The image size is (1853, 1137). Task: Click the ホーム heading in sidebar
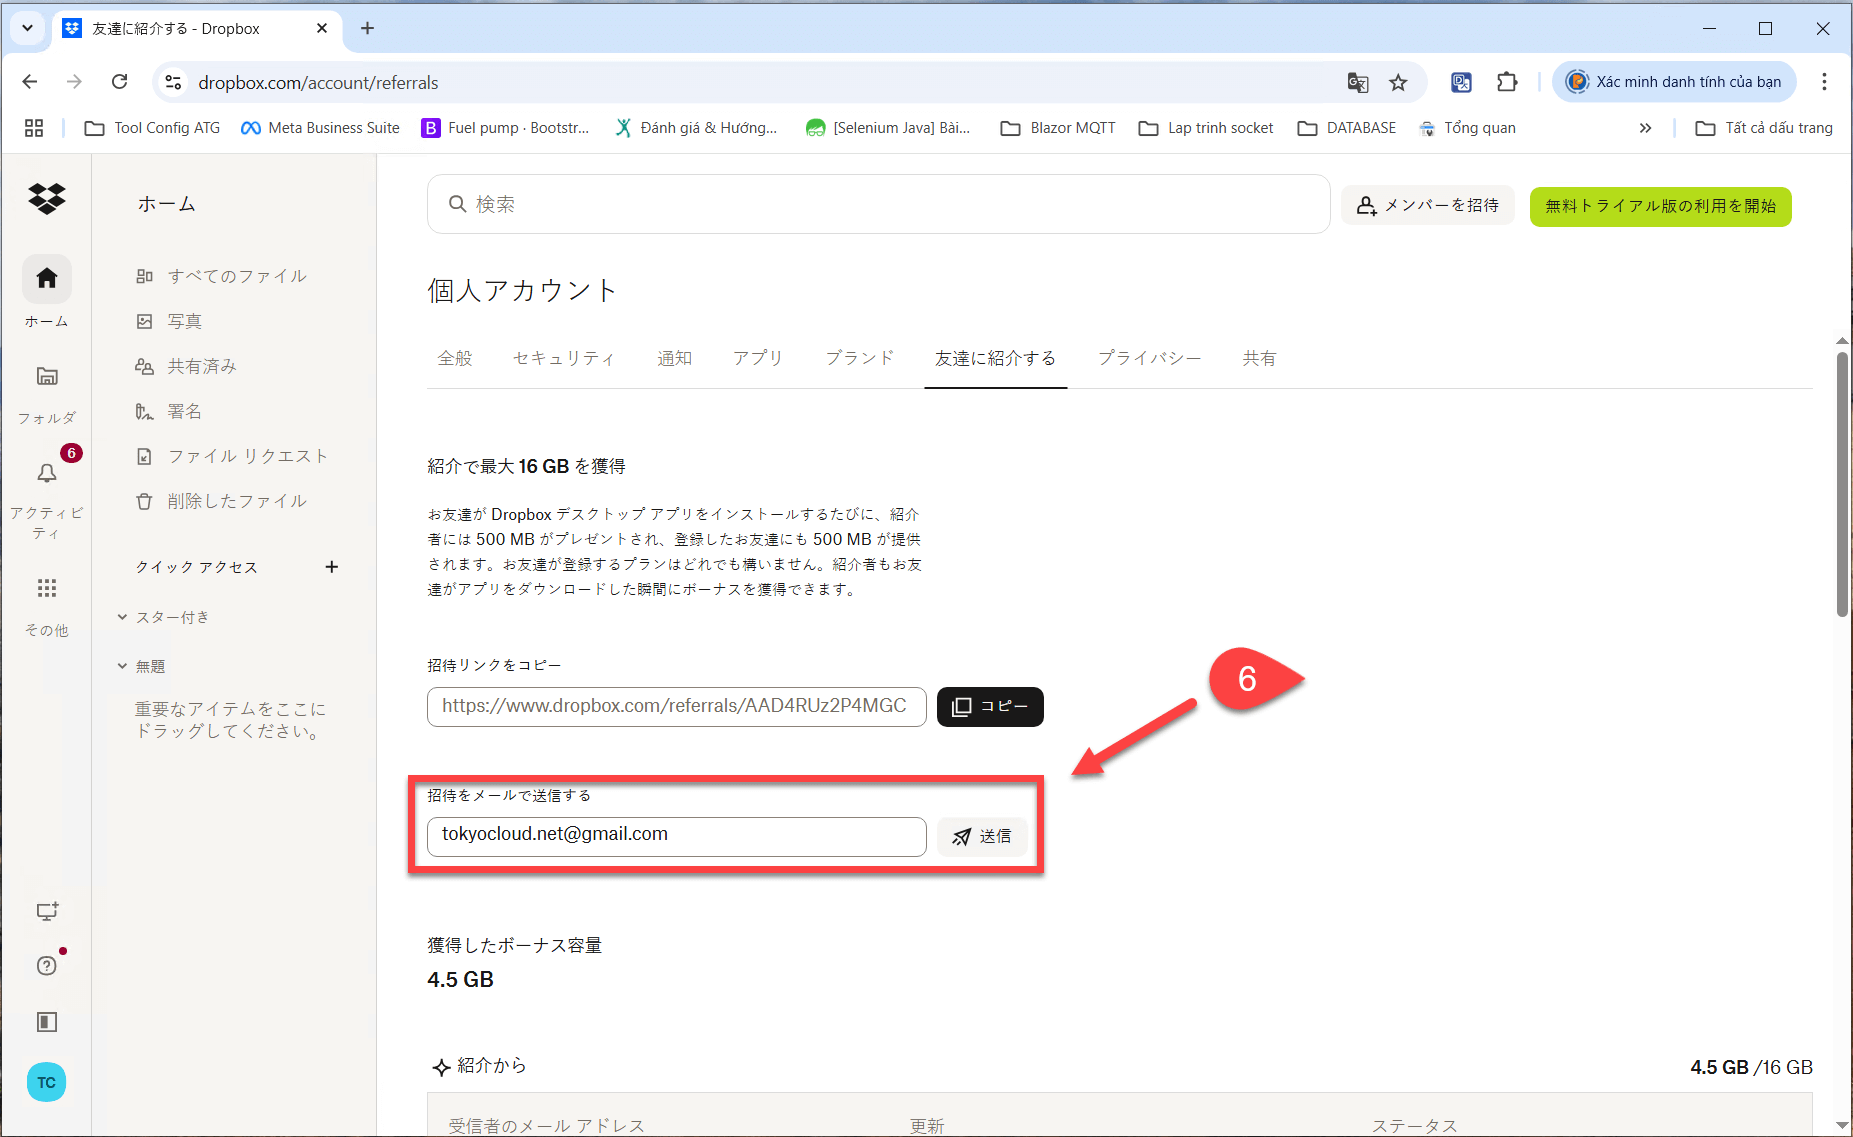click(167, 204)
